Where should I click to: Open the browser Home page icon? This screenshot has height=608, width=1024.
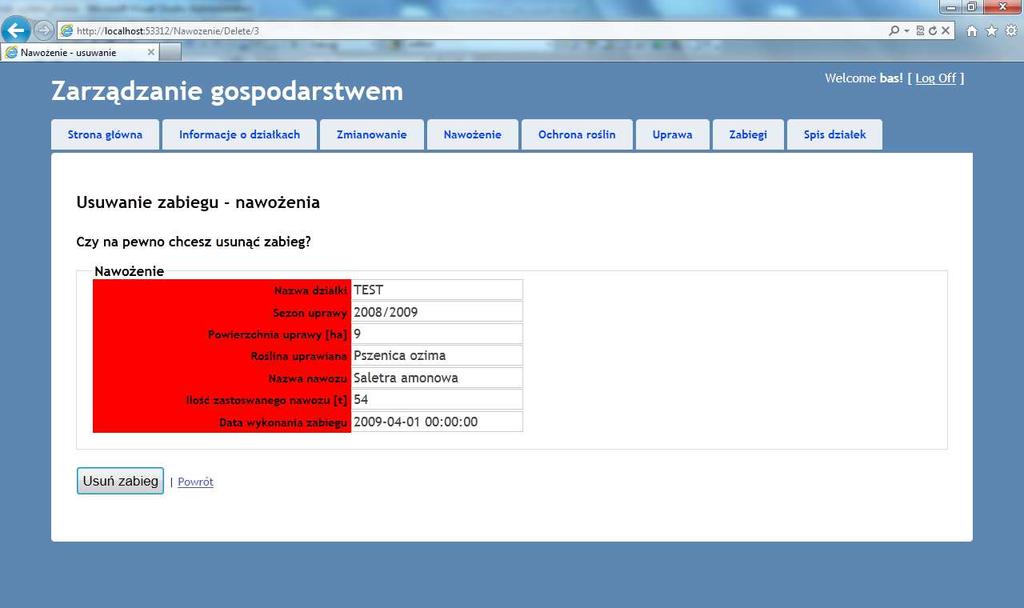point(972,31)
